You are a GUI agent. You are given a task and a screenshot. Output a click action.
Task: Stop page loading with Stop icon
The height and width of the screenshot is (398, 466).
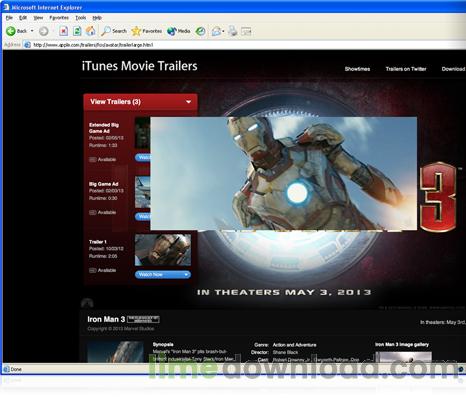pos(63,31)
